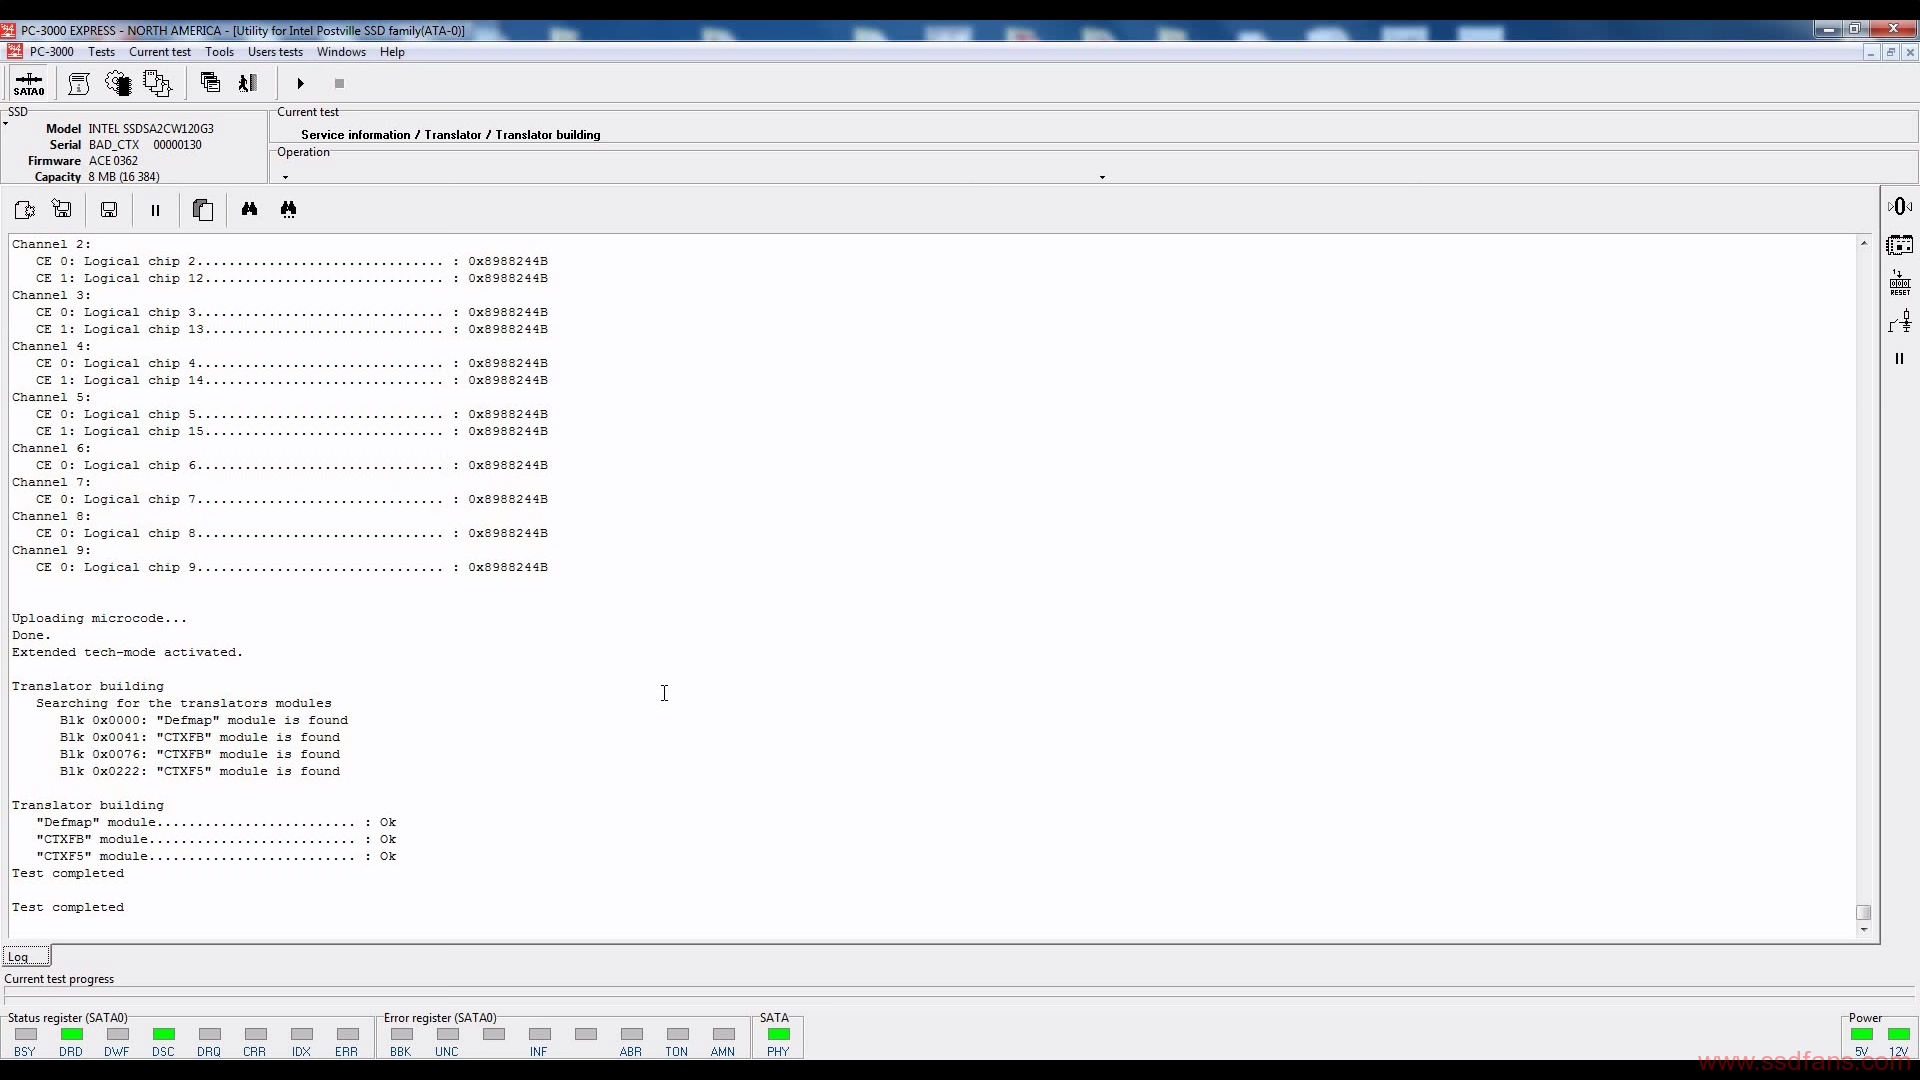This screenshot has width=1920, height=1080.
Task: Click the ERR status indicator
Action: [x=348, y=1034]
